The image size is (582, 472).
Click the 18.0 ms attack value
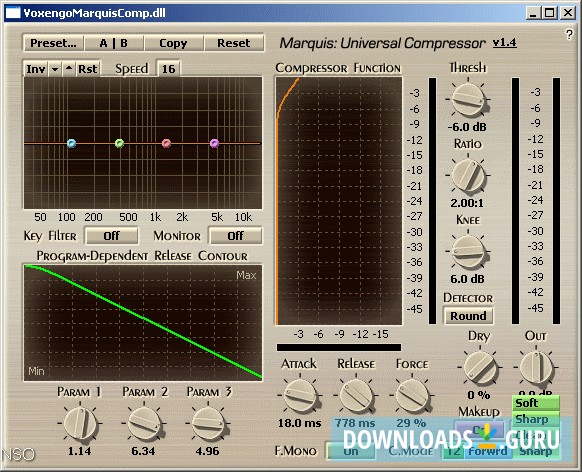pyautogui.click(x=300, y=423)
